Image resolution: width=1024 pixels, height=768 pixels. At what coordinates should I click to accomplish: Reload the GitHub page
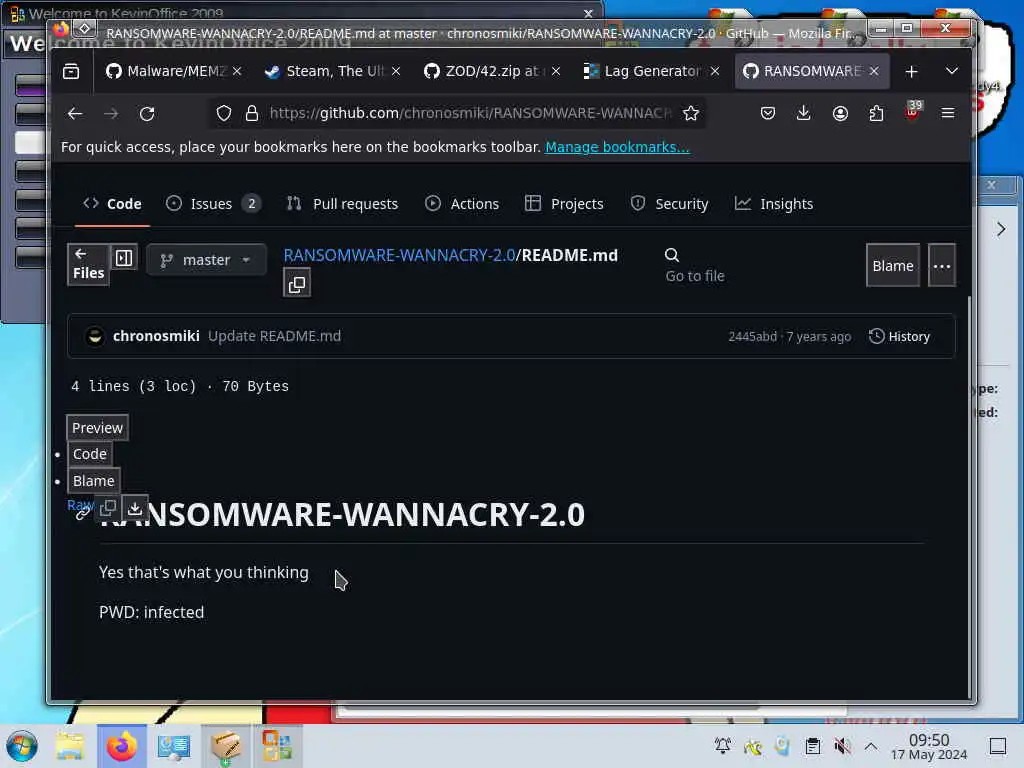pos(147,114)
